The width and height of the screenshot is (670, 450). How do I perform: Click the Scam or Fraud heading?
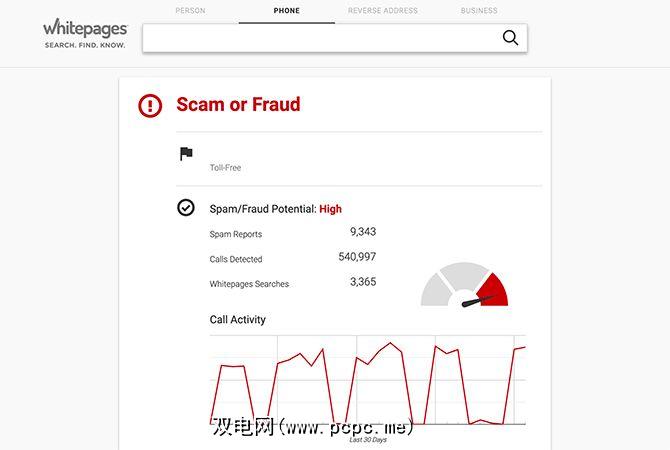point(238,105)
